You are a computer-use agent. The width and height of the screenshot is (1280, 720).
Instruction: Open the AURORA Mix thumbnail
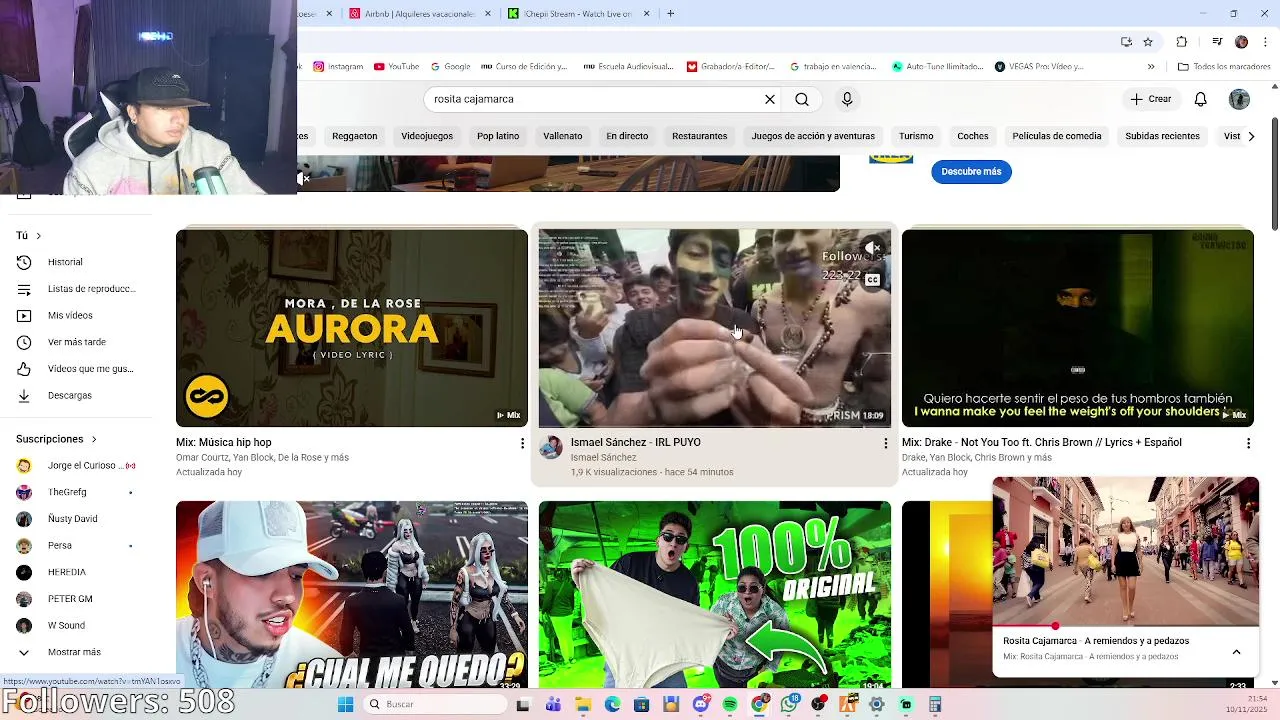coord(352,328)
